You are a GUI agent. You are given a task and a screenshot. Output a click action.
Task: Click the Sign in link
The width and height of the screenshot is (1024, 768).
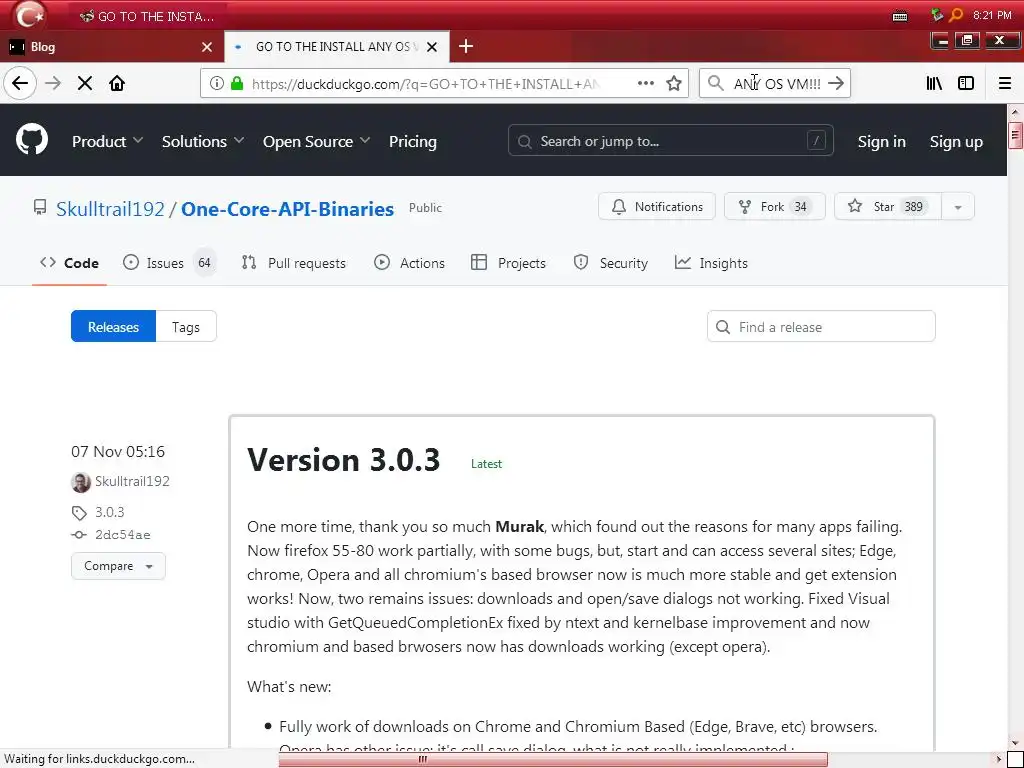(x=882, y=142)
